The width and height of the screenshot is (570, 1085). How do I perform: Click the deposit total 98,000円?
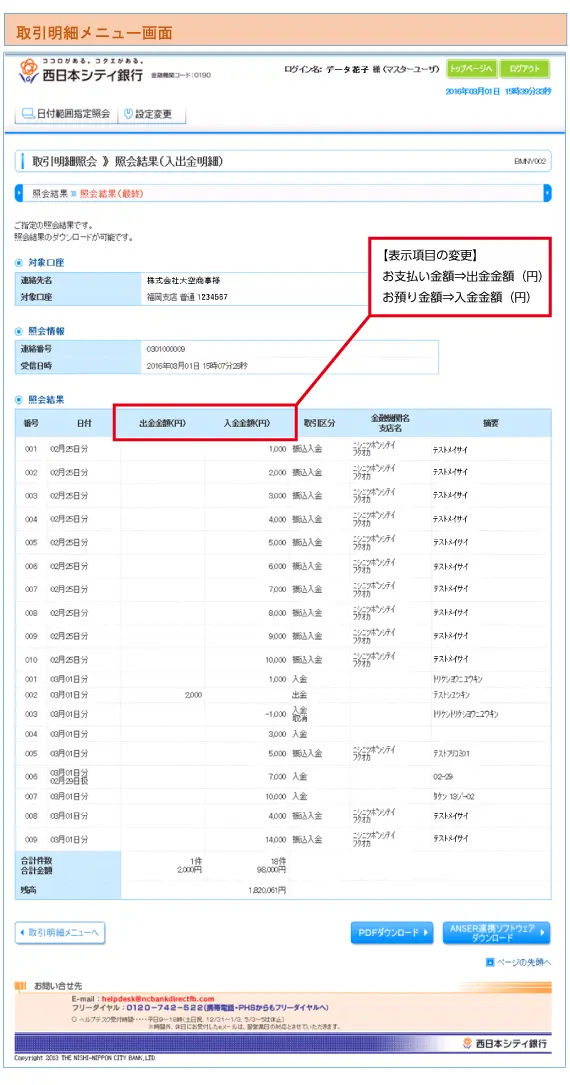pos(272,870)
